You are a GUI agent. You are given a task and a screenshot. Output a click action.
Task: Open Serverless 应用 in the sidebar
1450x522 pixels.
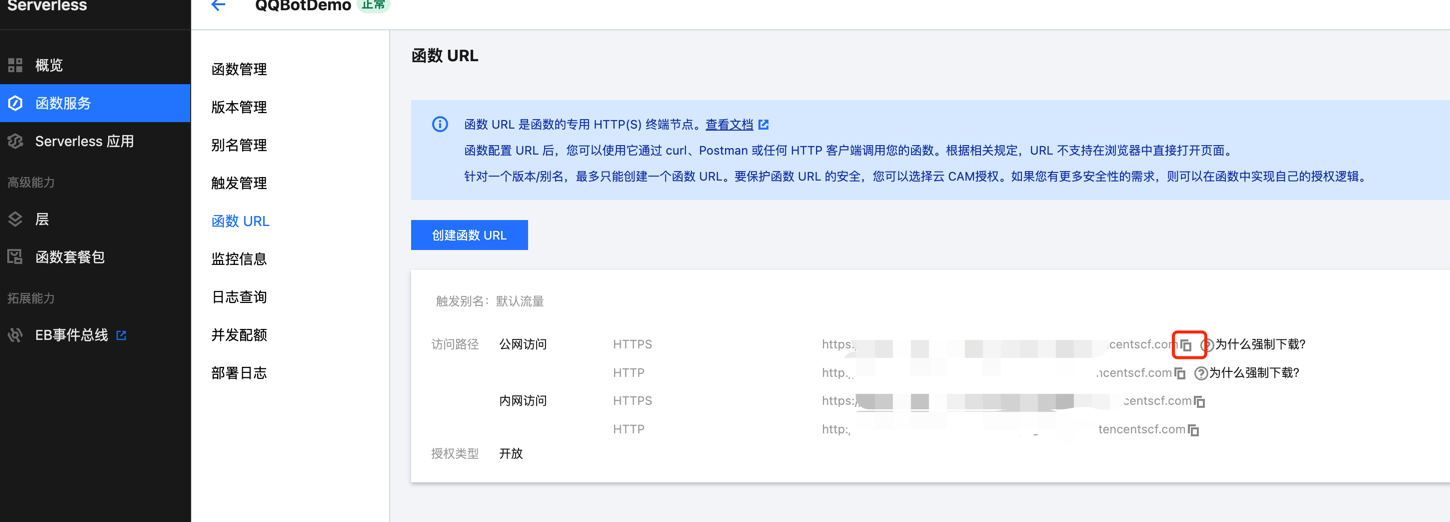pyautogui.click(x=84, y=141)
